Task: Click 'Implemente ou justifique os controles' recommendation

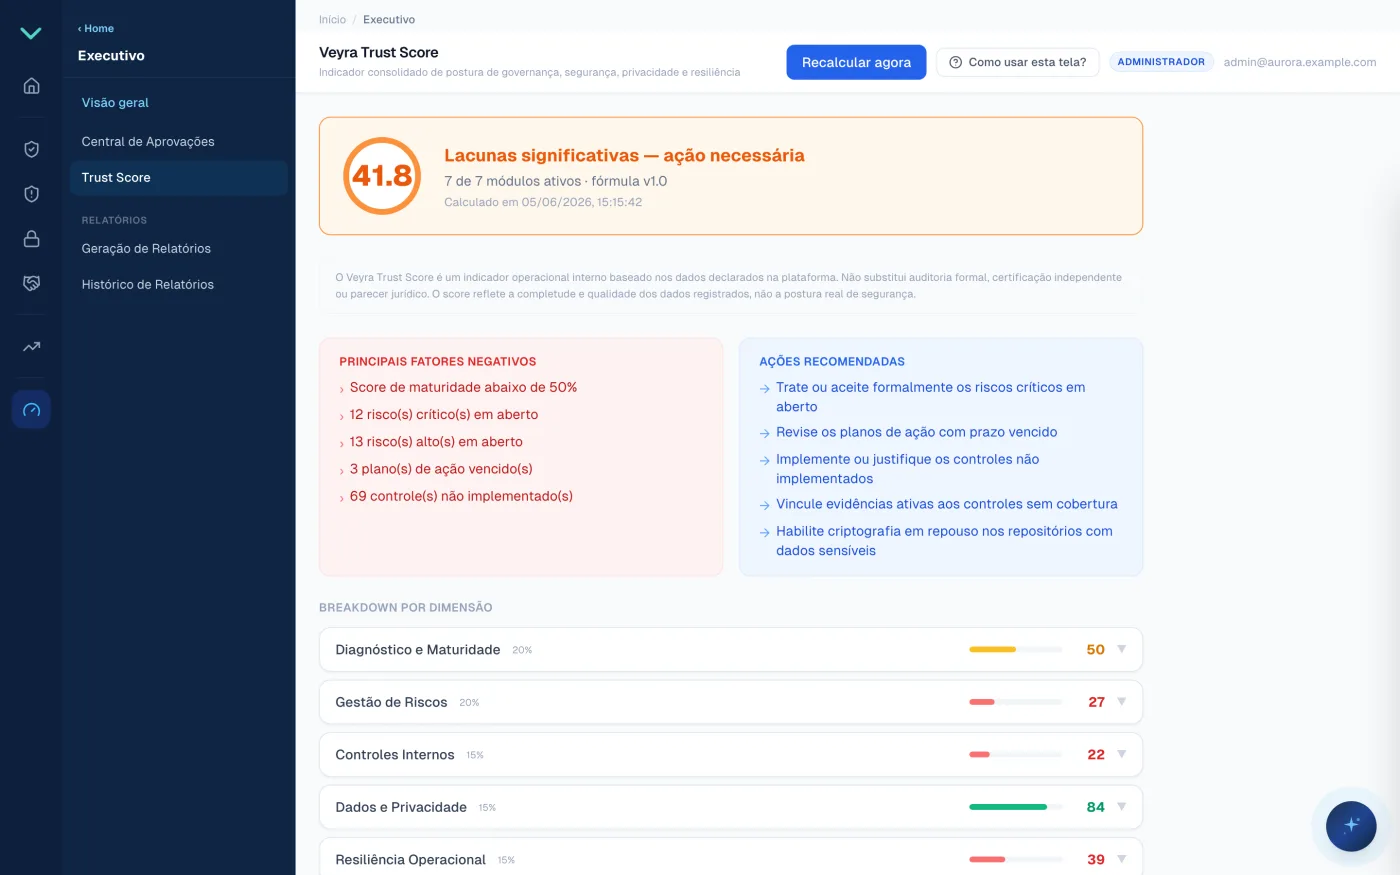Action: (x=907, y=469)
